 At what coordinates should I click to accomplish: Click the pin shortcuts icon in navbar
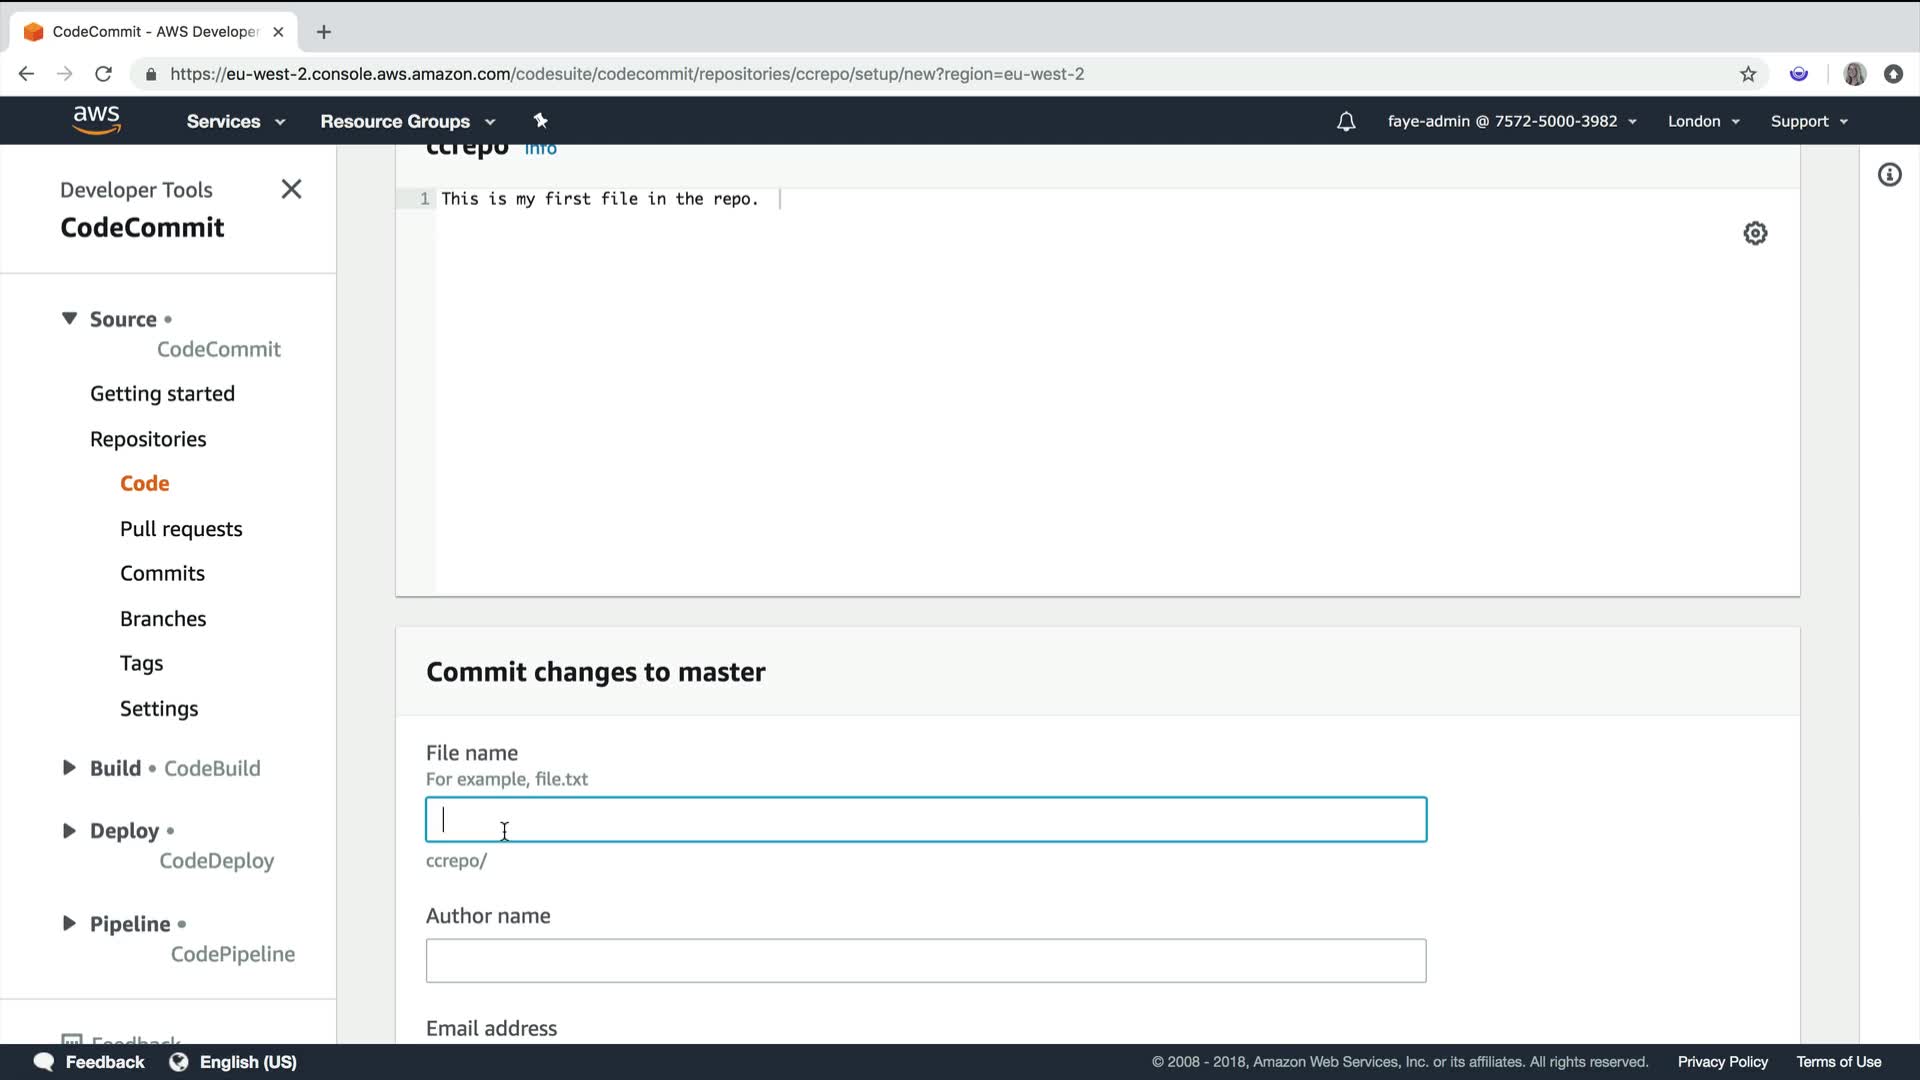click(540, 121)
